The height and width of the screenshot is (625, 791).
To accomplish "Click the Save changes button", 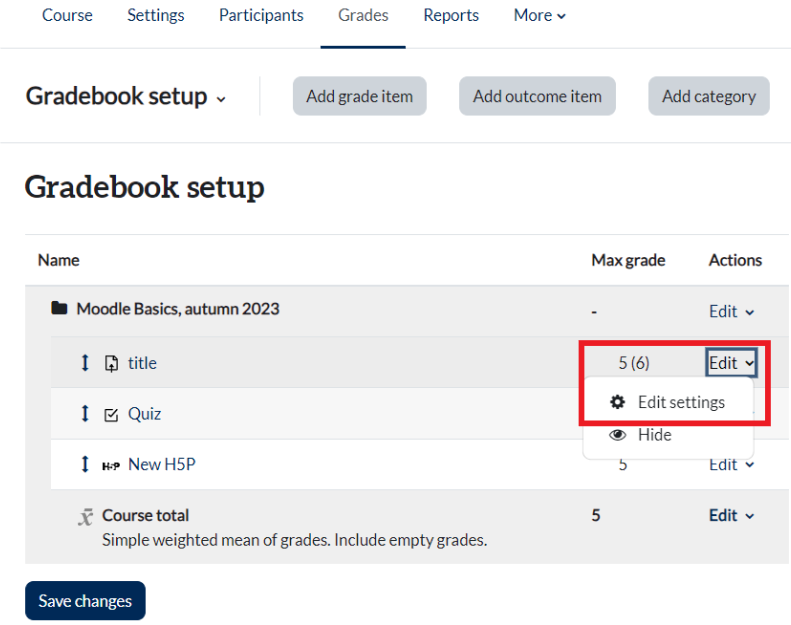I will (85, 601).
